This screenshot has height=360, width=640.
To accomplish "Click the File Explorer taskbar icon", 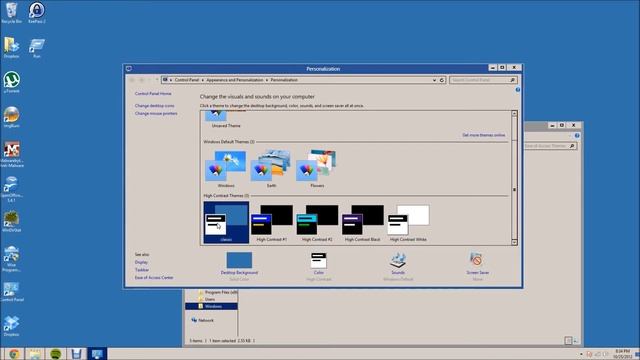I will click(x=35, y=354).
